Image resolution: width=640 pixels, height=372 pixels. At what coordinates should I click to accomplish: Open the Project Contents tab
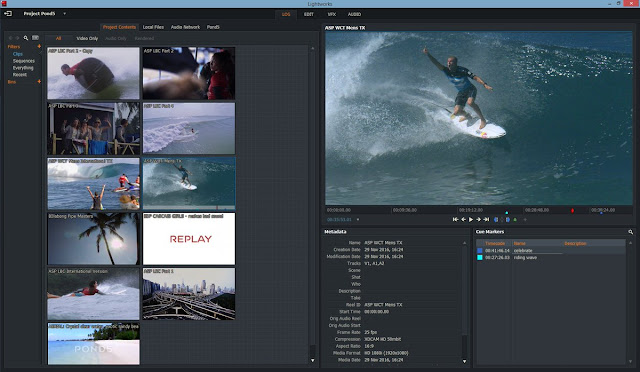pyautogui.click(x=119, y=27)
